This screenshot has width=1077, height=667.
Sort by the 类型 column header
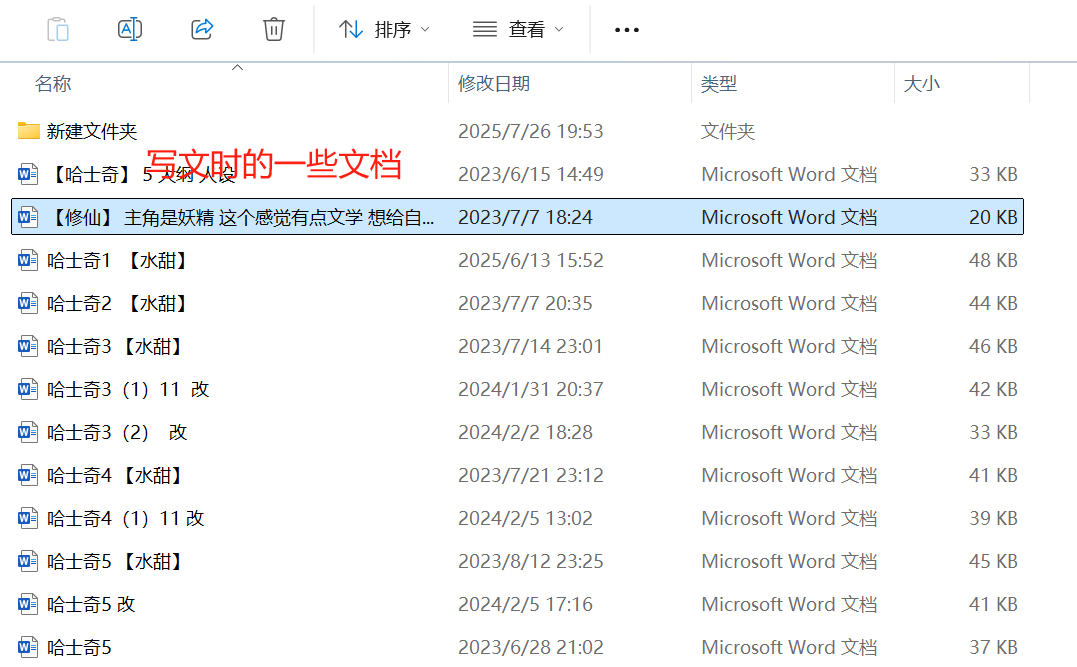click(x=718, y=84)
